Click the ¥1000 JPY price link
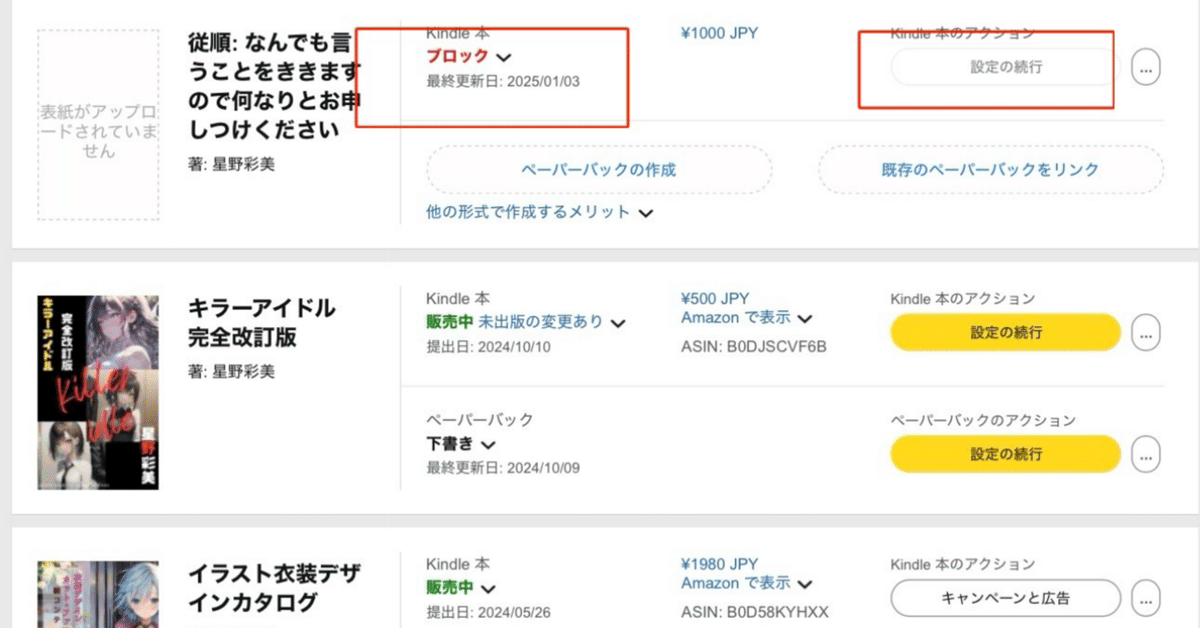Image resolution: width=1200 pixels, height=628 pixels. pos(719,33)
